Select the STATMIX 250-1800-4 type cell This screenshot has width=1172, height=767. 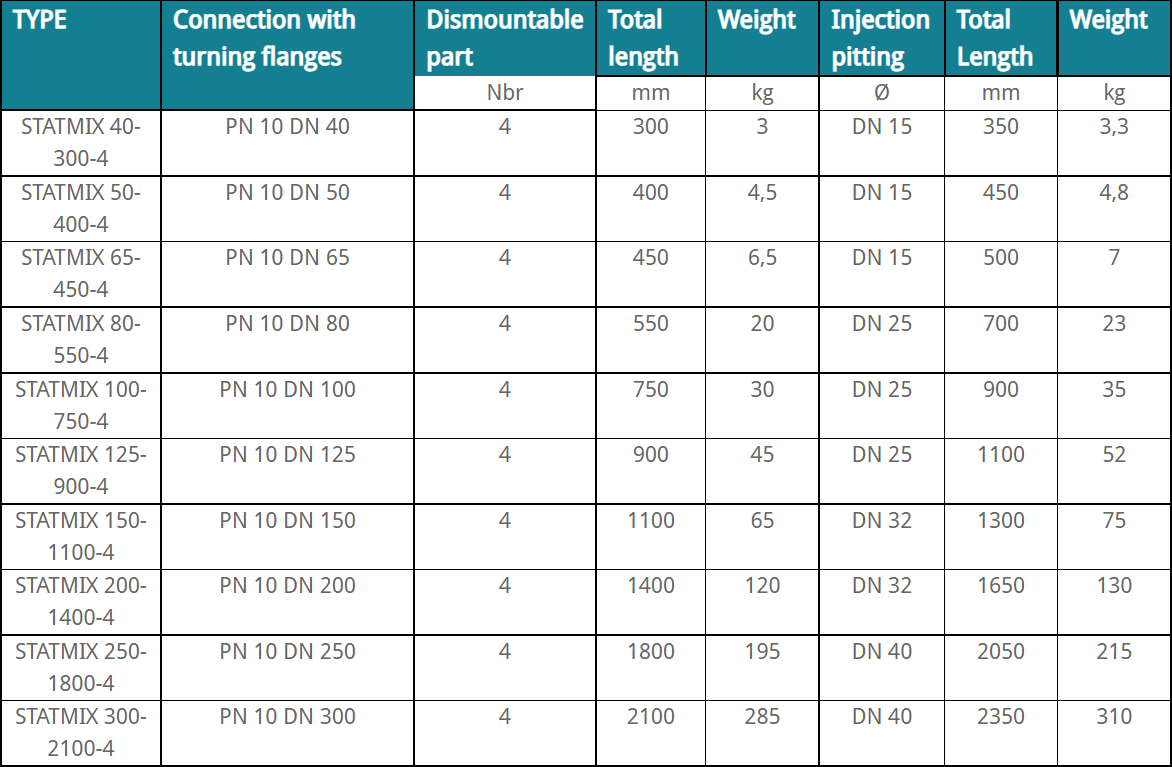[81, 667]
